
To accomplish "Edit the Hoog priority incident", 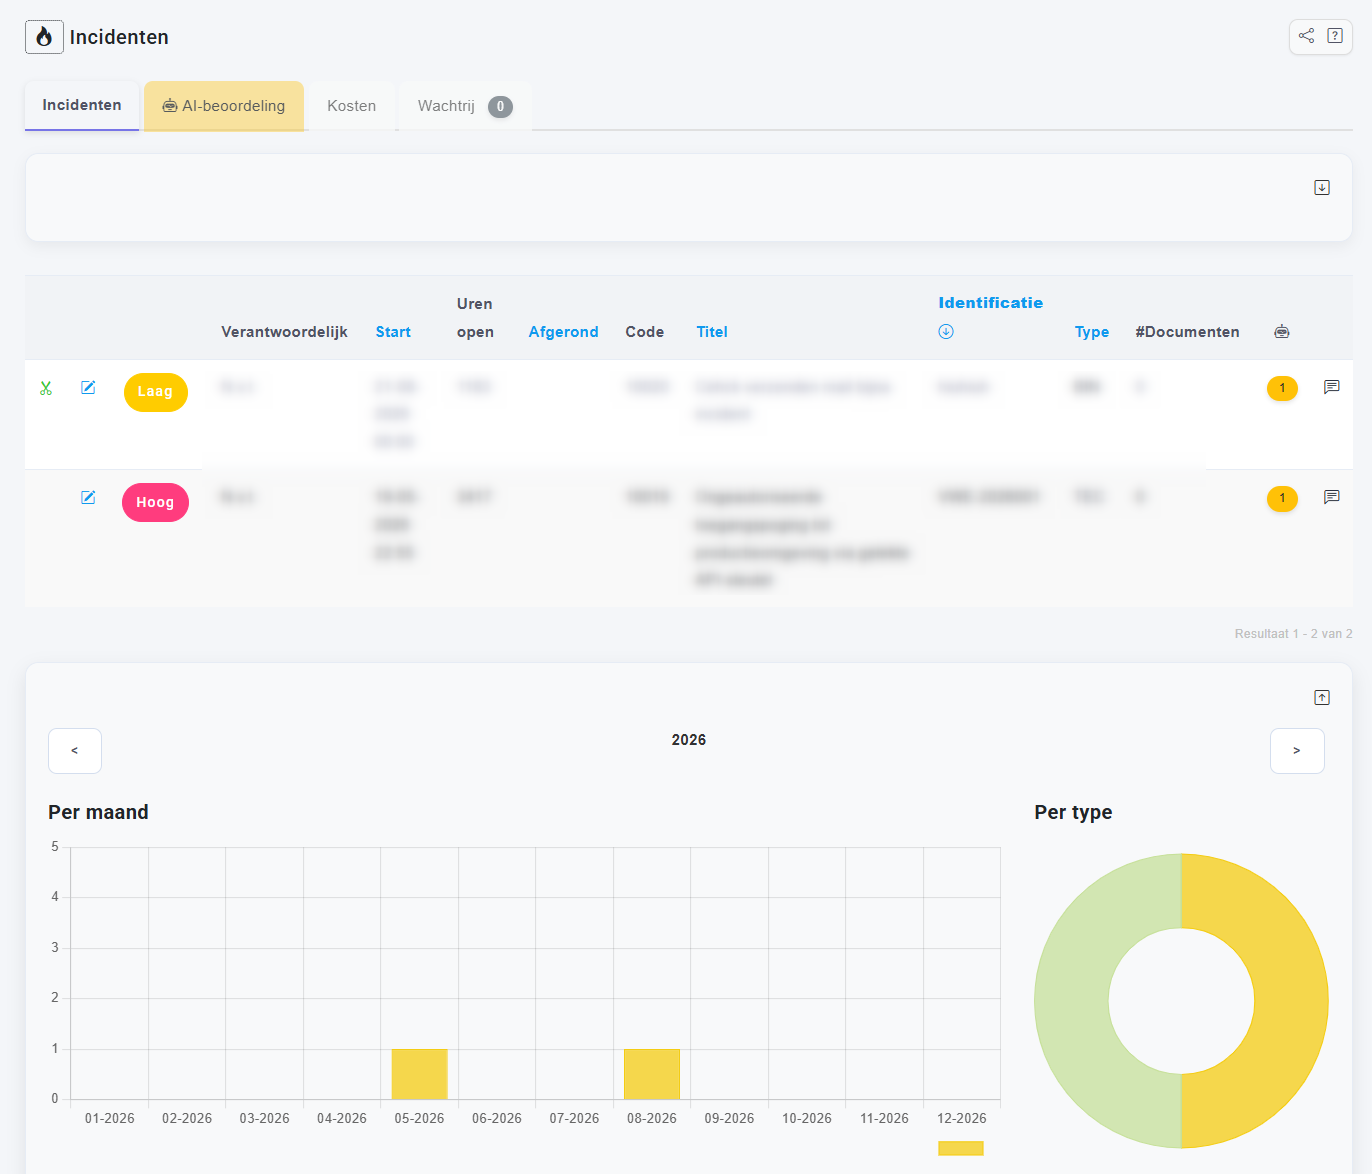I will click(88, 497).
